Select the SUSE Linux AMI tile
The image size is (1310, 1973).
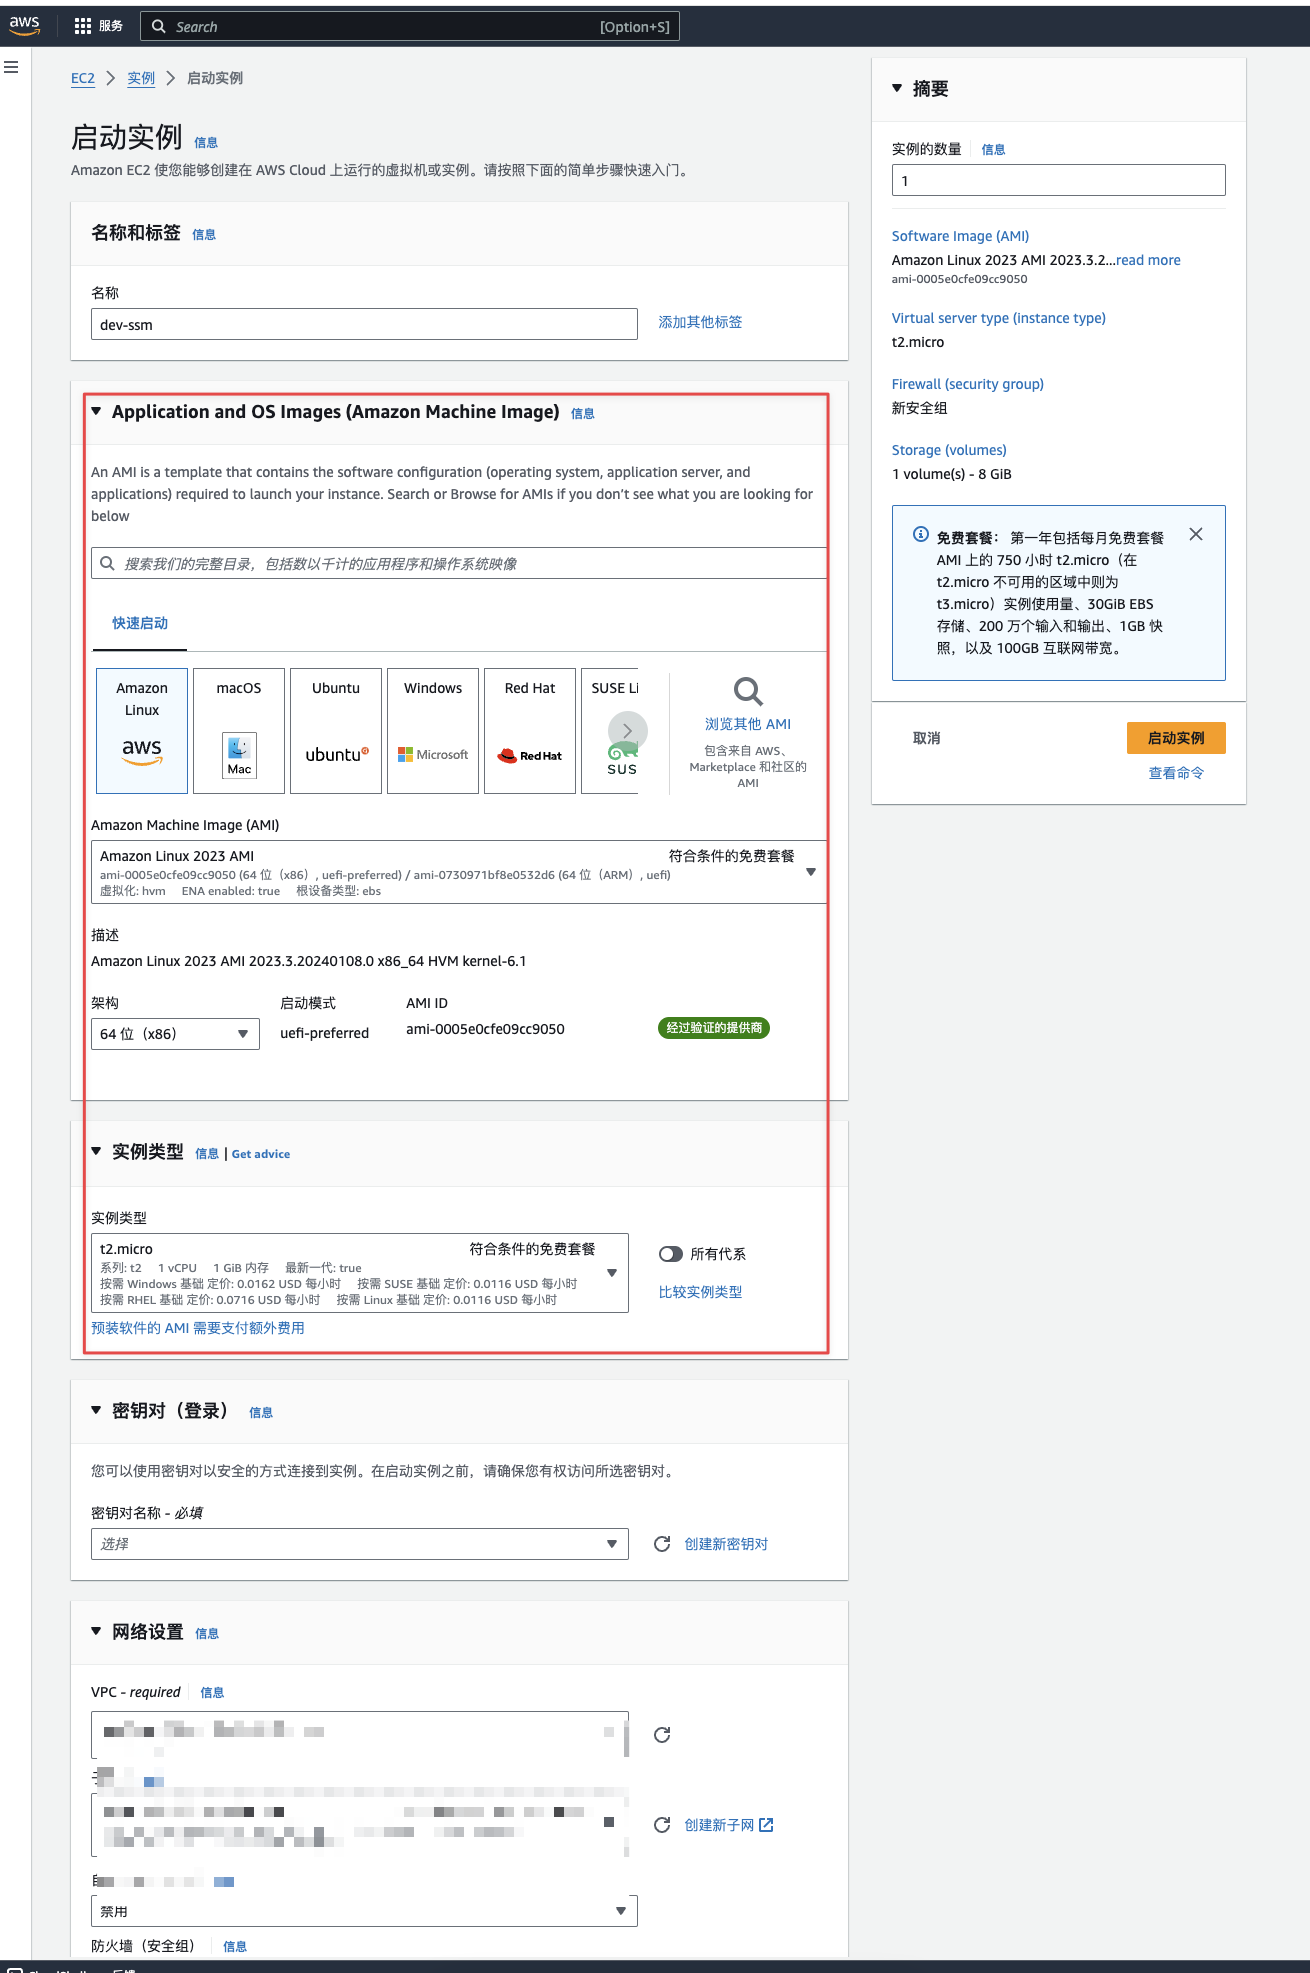[x=610, y=731]
